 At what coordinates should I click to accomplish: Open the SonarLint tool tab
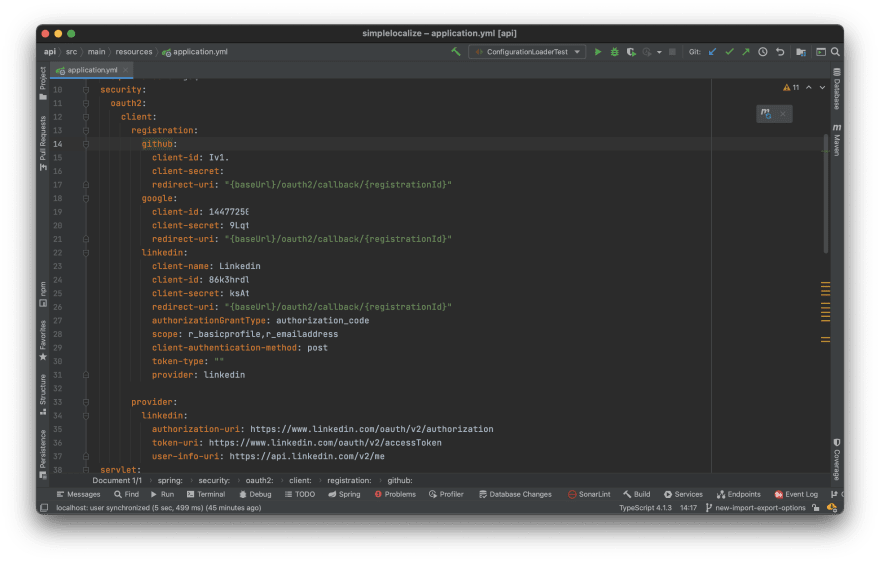589,495
